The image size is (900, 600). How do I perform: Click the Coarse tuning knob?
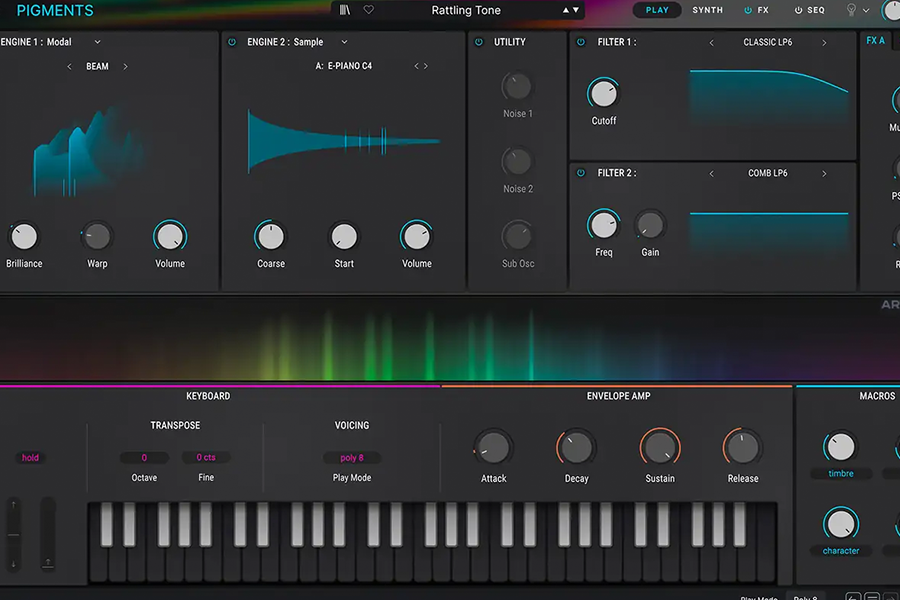pyautogui.click(x=270, y=237)
